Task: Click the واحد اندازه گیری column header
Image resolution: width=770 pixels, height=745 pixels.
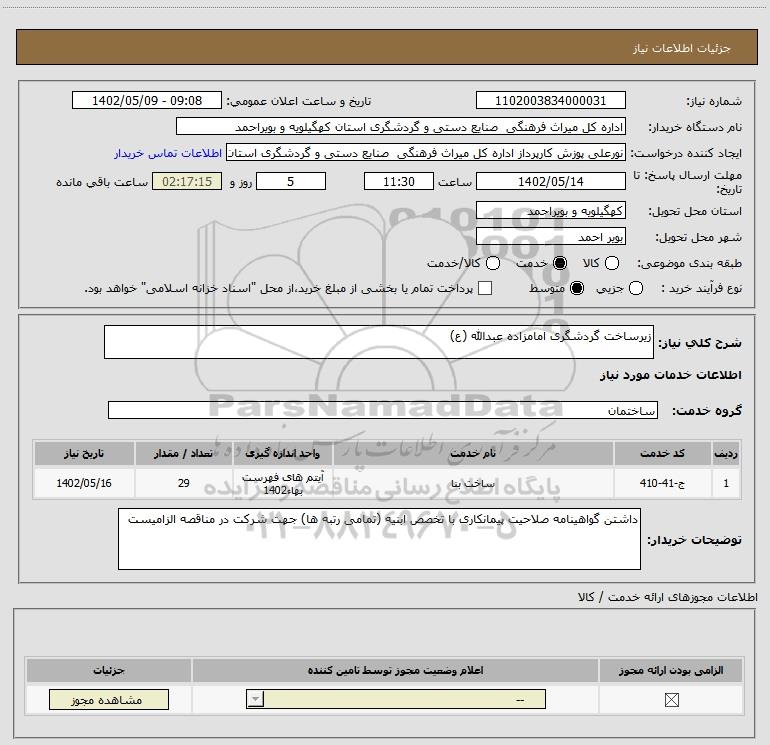Action: pos(283,453)
